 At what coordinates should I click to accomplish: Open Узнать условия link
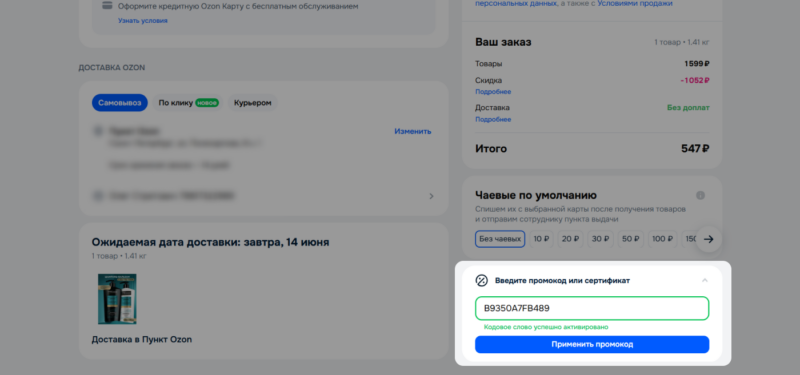[x=143, y=21]
